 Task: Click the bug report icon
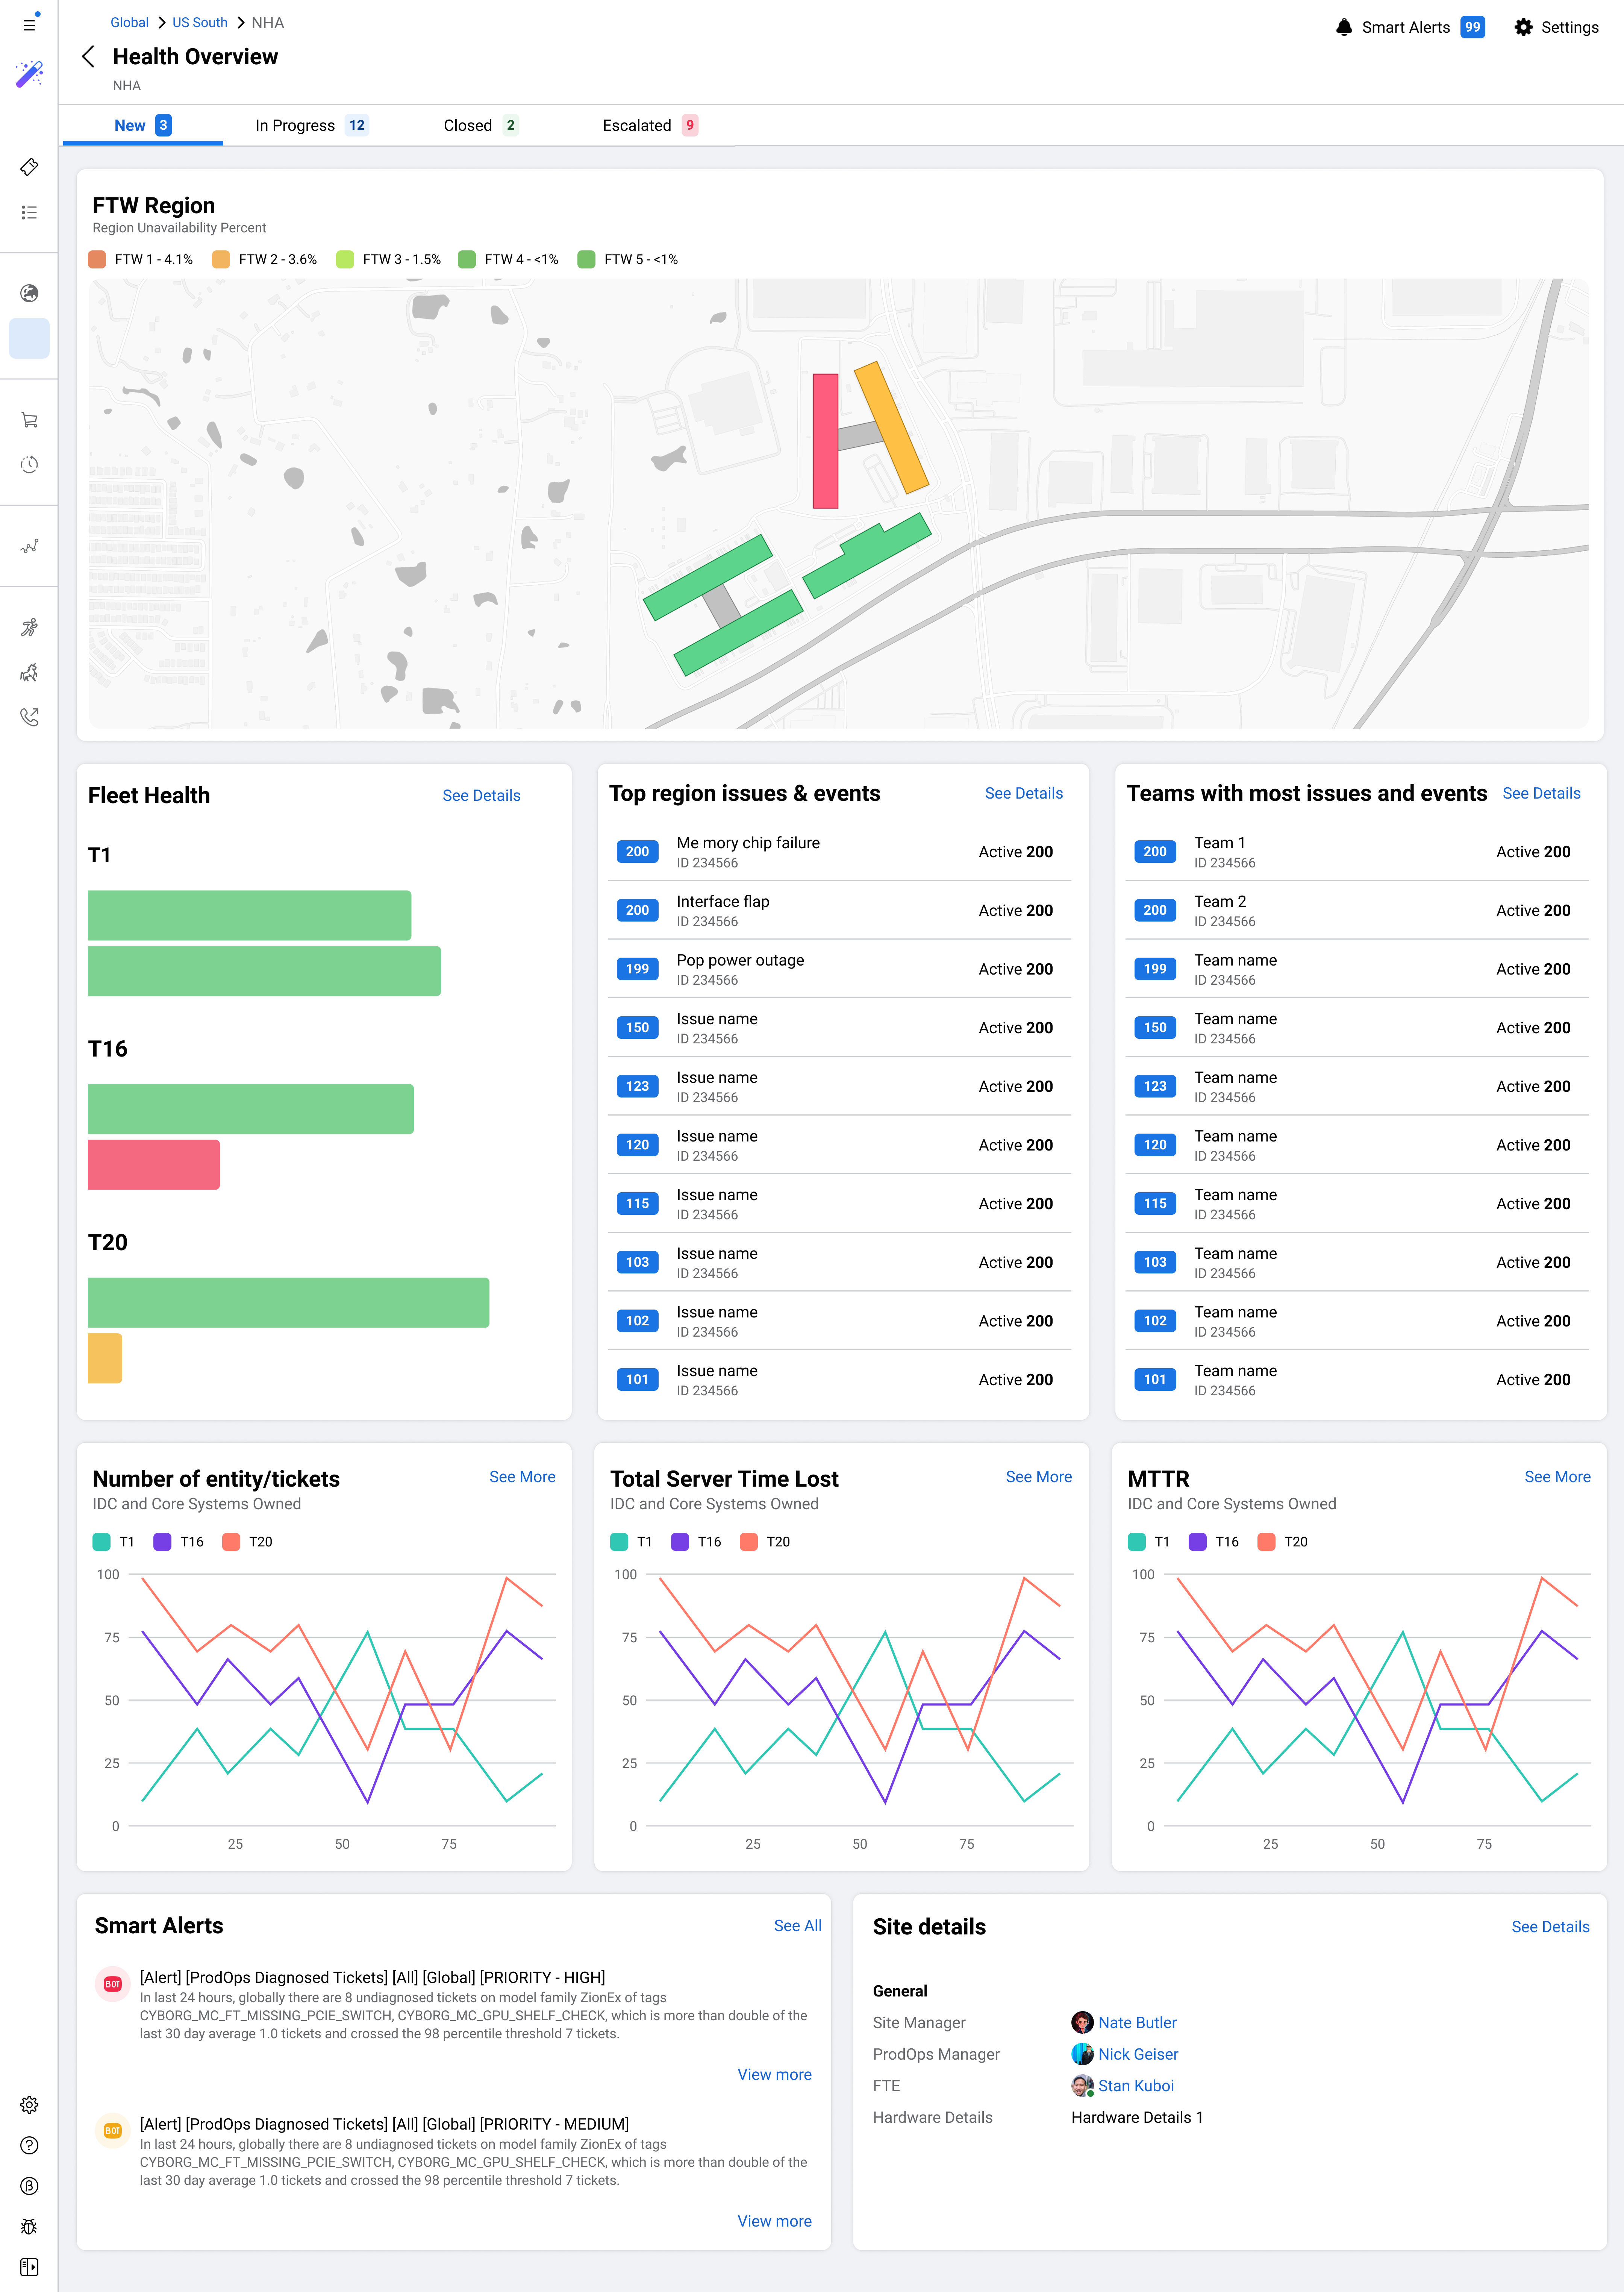click(x=29, y=2226)
